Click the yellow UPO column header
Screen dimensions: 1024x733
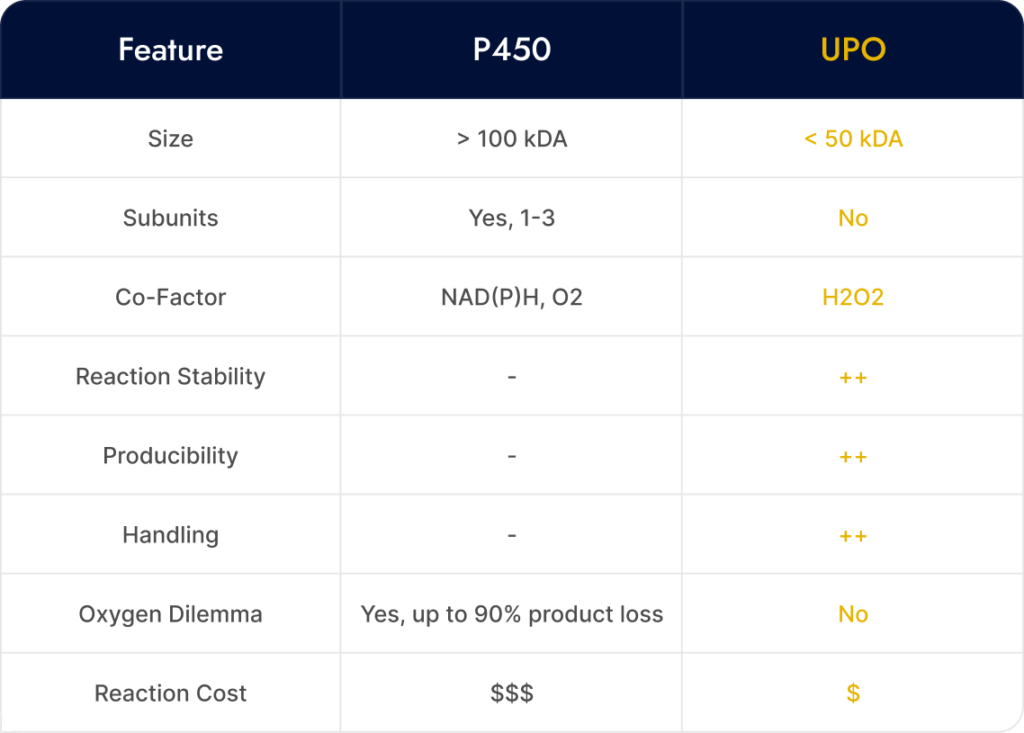tap(852, 50)
